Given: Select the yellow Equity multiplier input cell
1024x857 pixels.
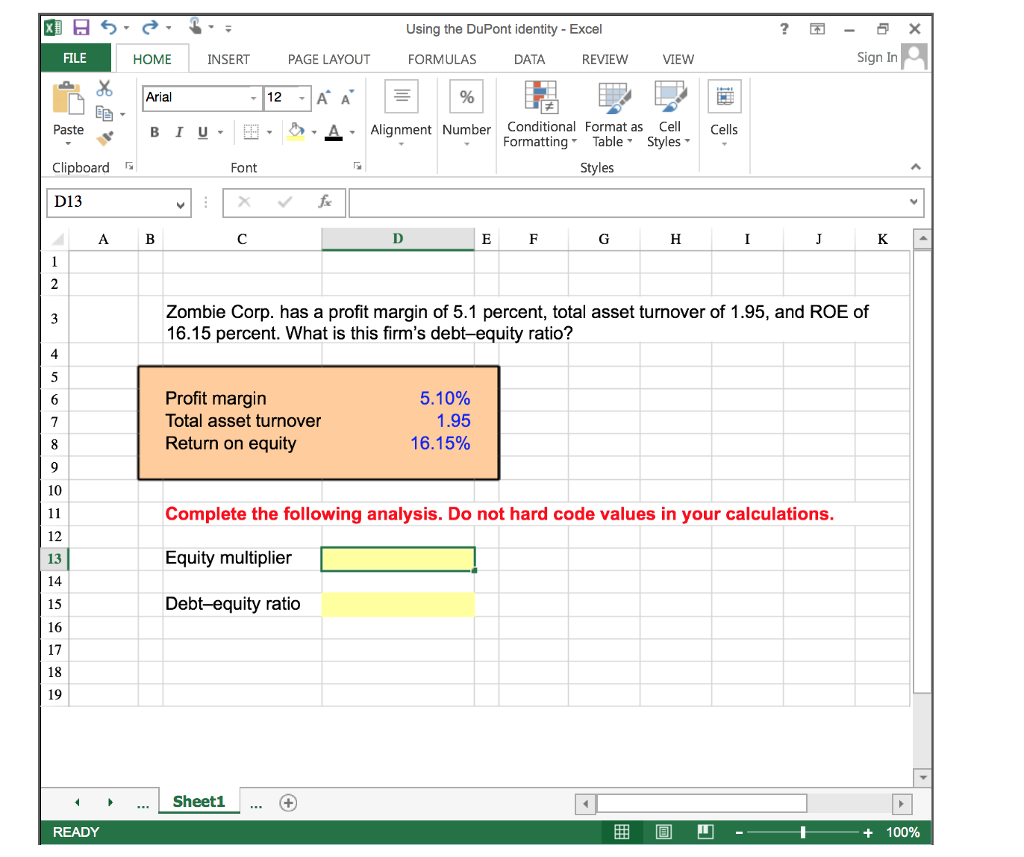Looking at the screenshot, I should tap(397, 558).
